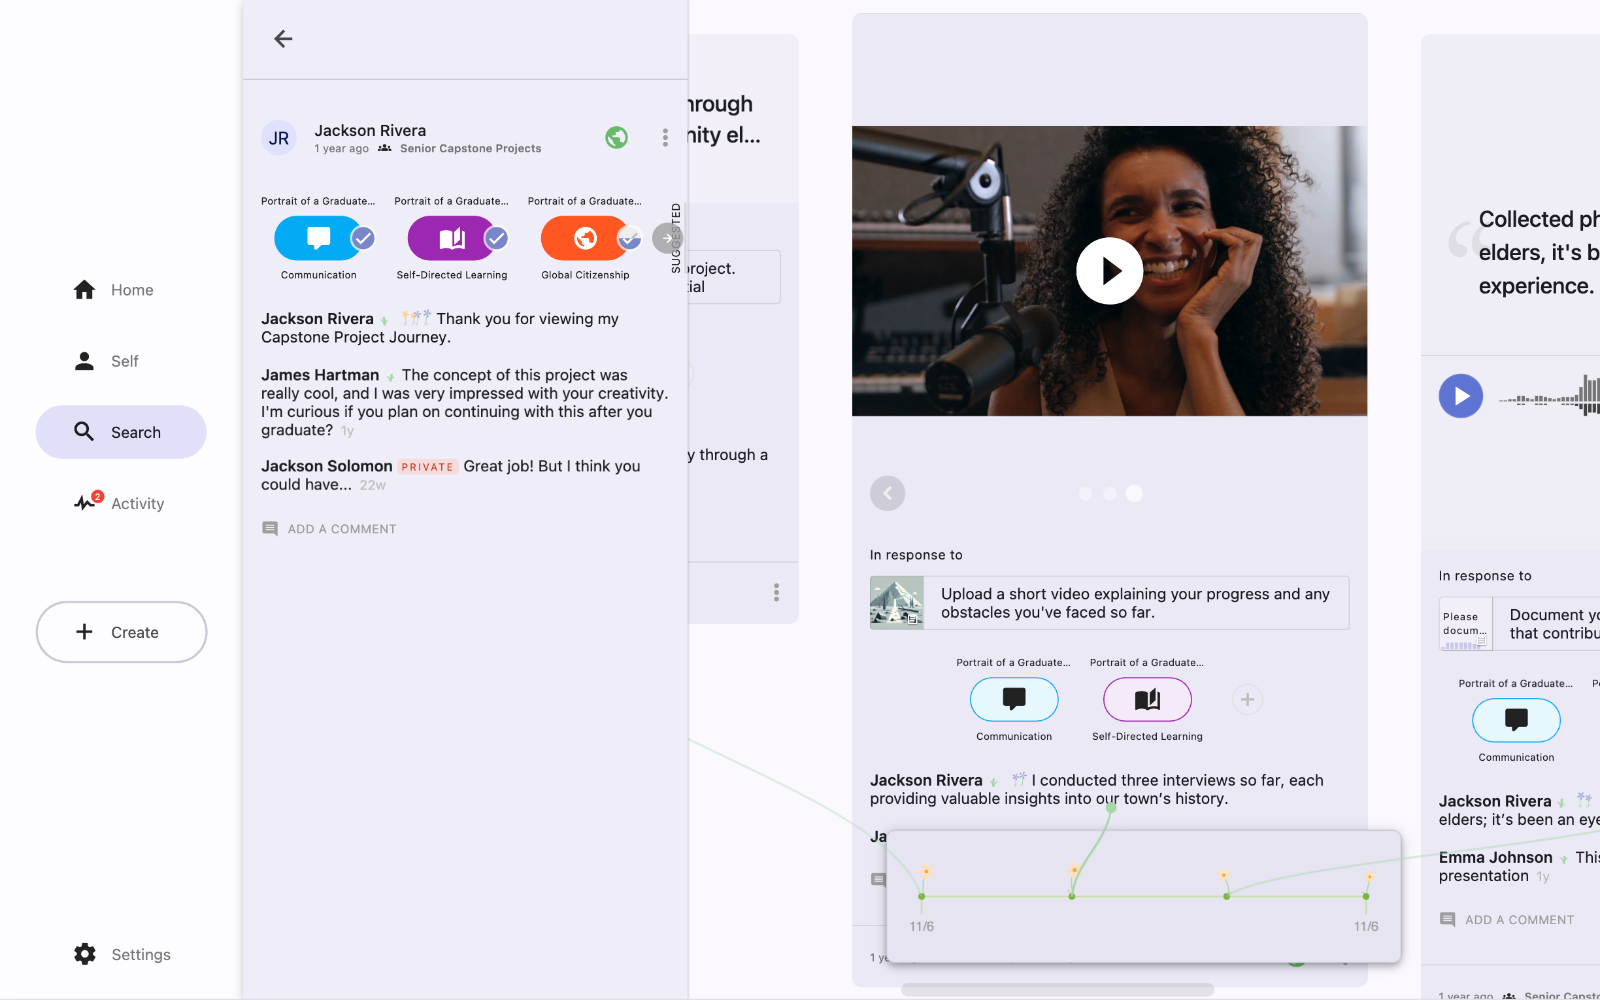This screenshot has height=1000, width=1600.
Task: Click the middle timeline node marker
Action: 1072,896
